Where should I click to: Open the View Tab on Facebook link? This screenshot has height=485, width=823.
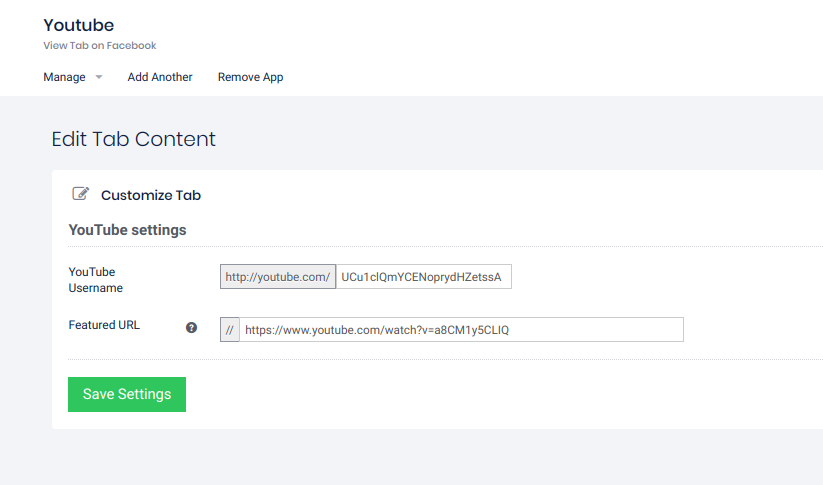tap(100, 45)
